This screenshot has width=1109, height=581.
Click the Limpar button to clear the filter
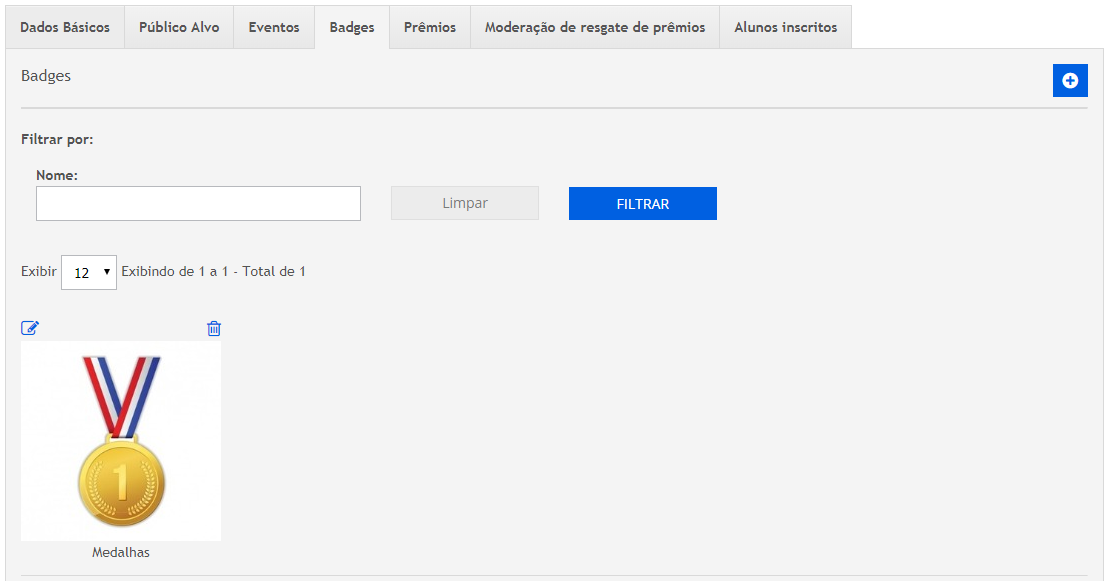pos(465,203)
